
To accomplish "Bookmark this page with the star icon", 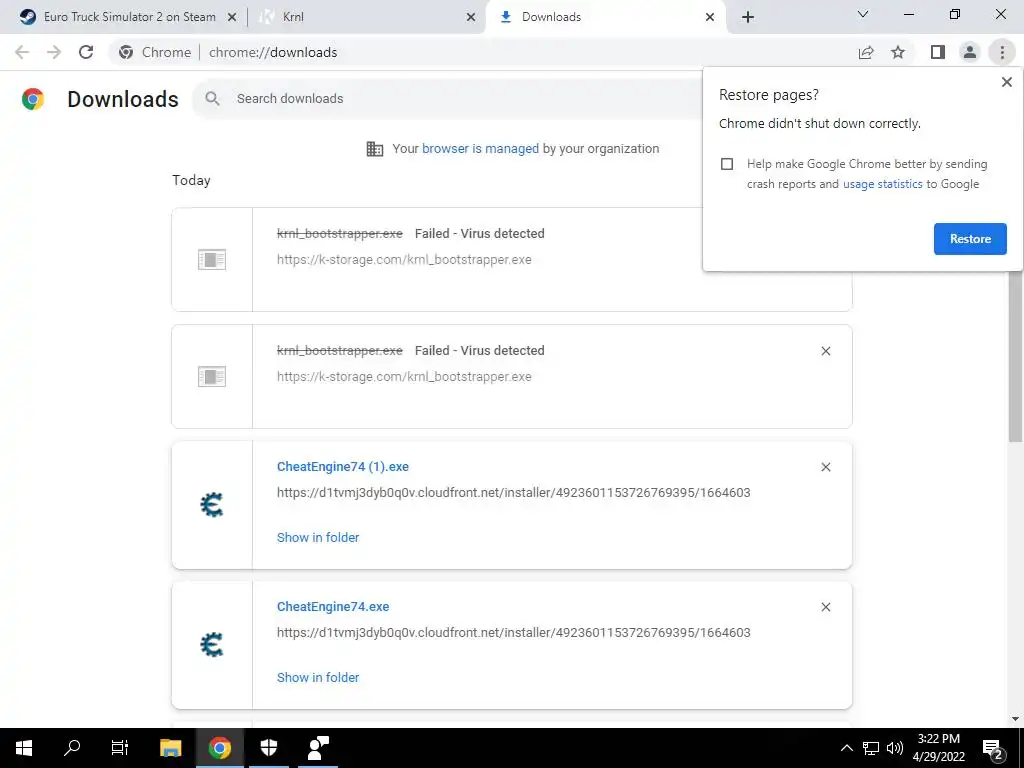I will (898, 52).
